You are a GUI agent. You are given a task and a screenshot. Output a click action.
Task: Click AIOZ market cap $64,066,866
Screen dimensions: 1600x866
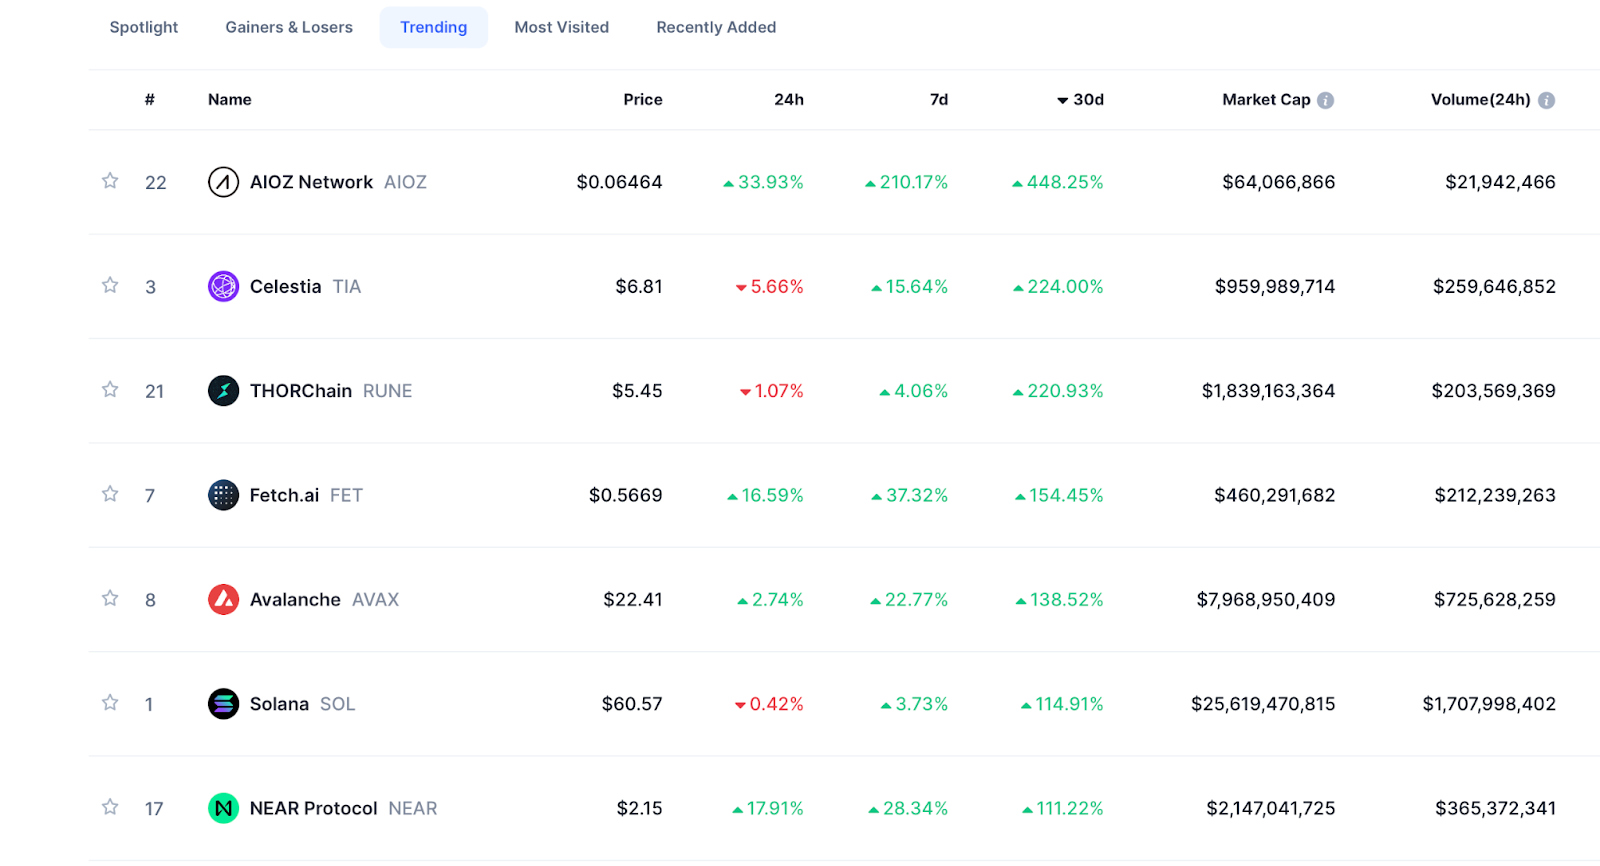point(1279,182)
